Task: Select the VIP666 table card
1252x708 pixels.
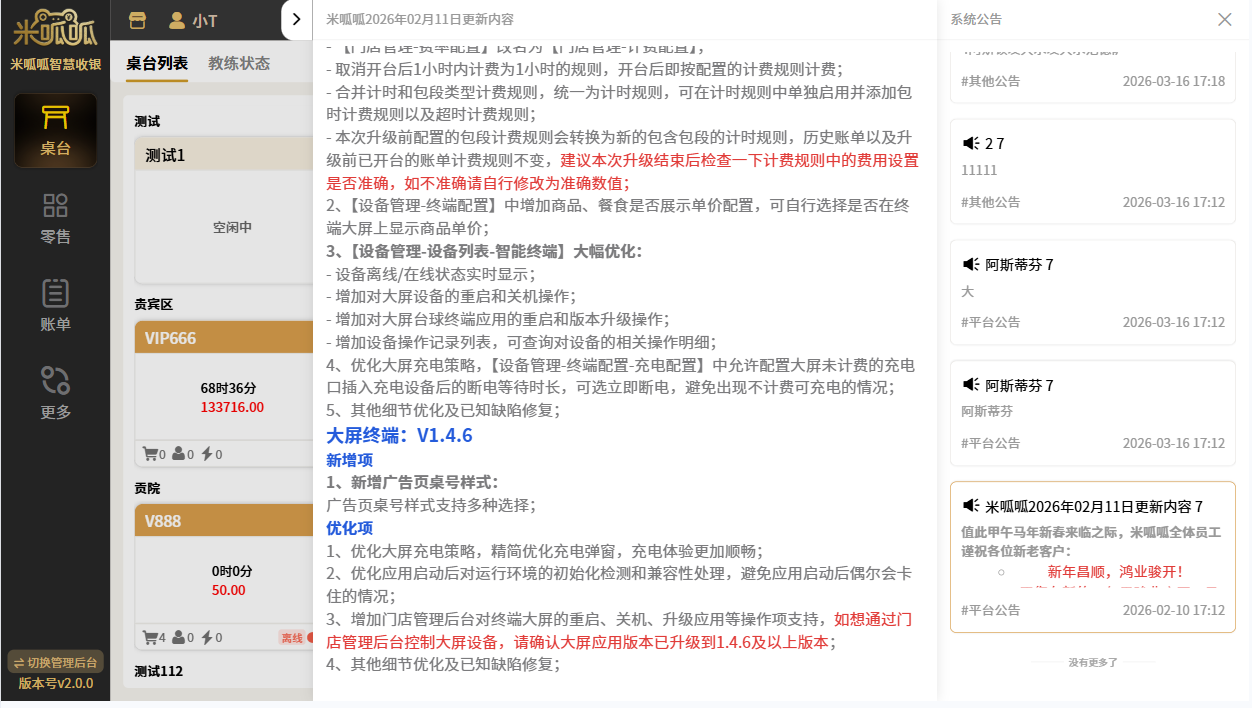Action: pyautogui.click(x=225, y=390)
